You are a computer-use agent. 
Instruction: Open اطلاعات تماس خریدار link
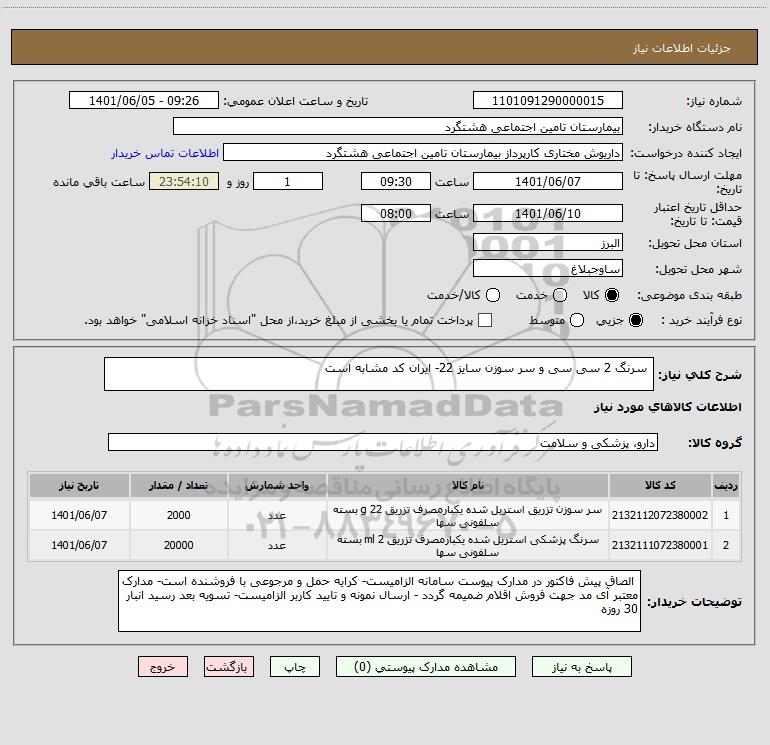[165, 153]
